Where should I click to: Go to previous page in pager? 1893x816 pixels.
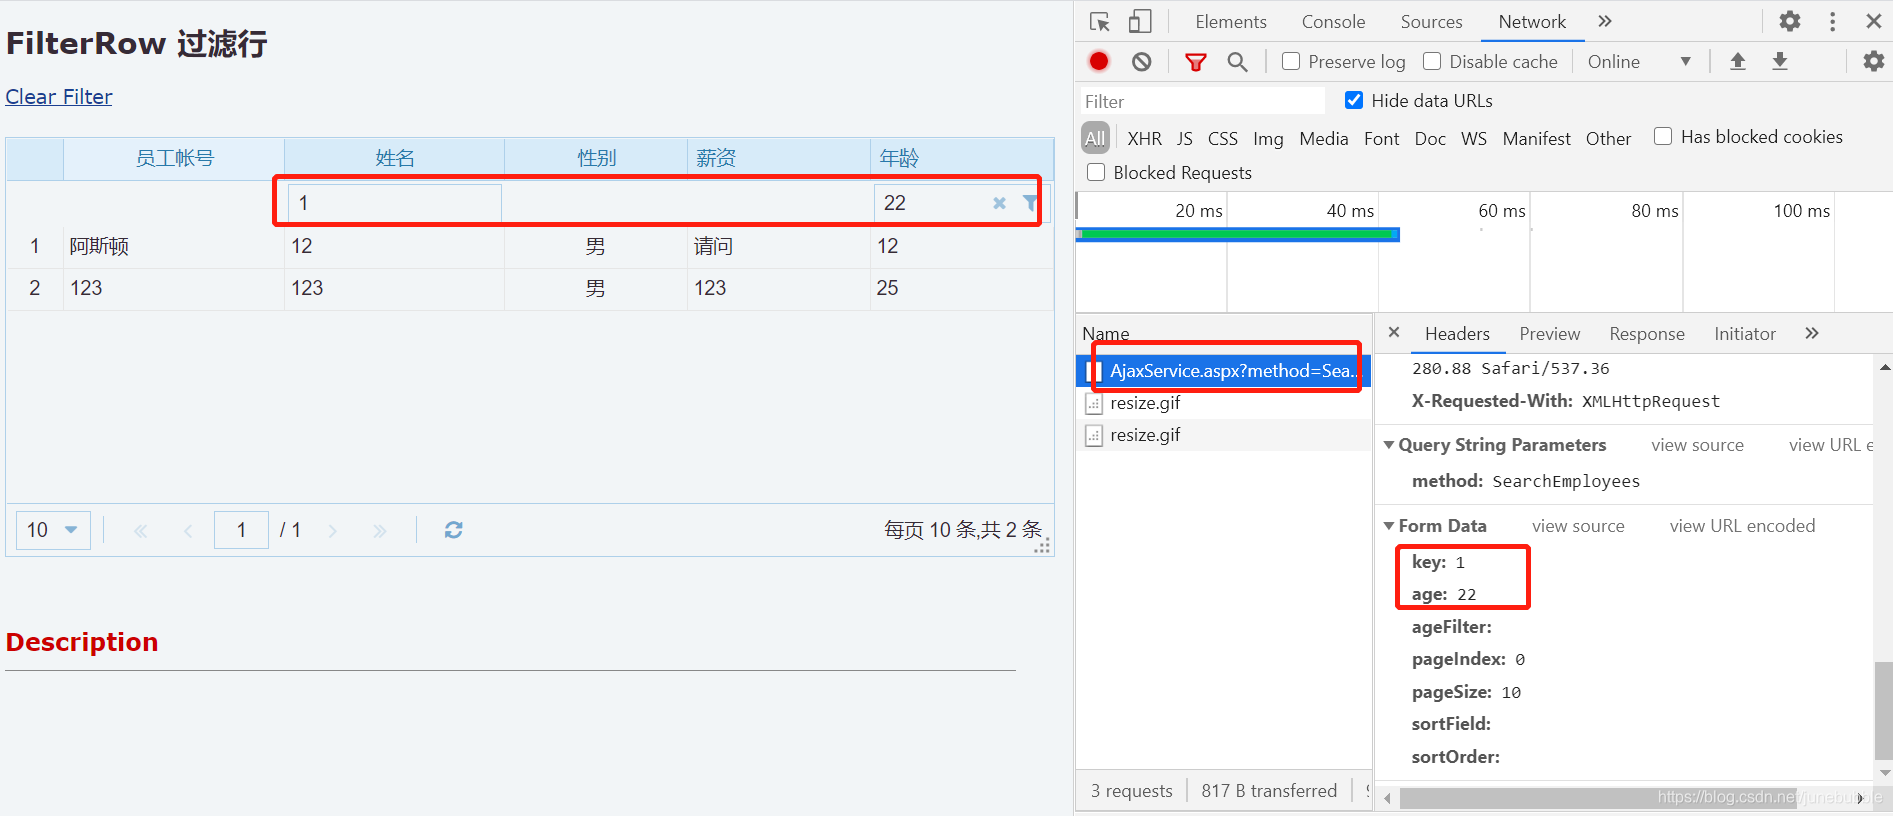pos(188,531)
